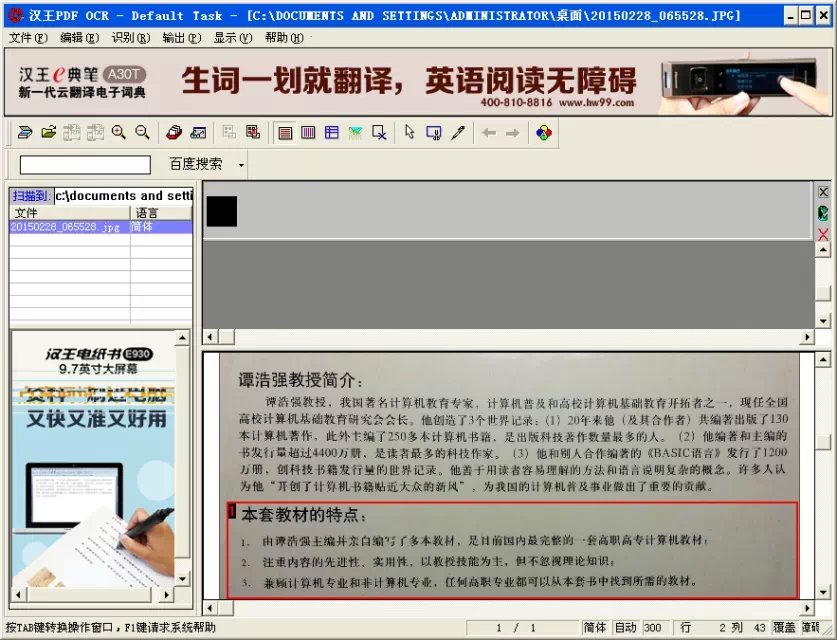Open a file with the folder icon
Viewport: 837px width, 640px height.
click(46, 133)
